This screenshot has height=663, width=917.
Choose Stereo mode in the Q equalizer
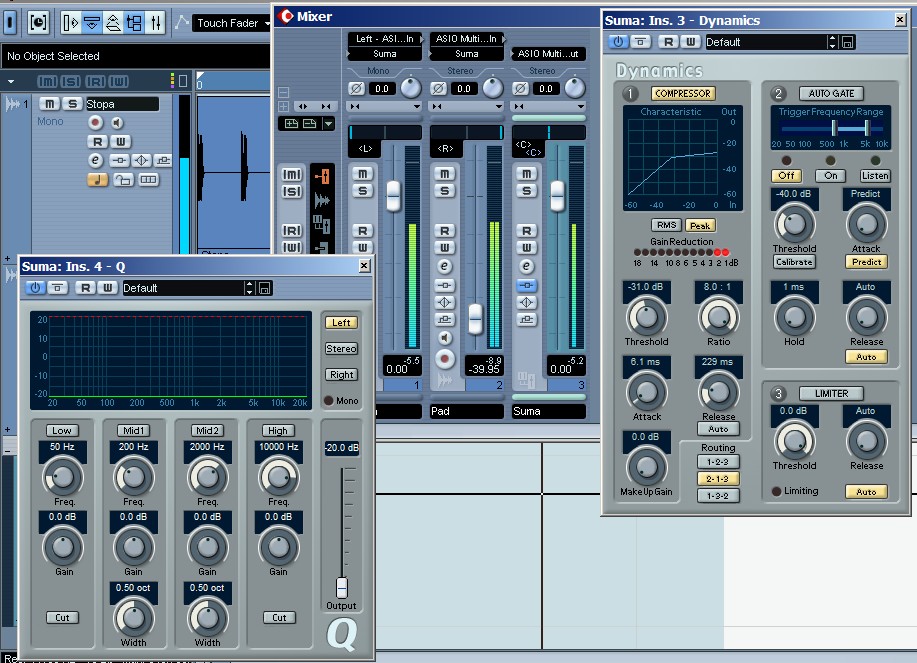(341, 349)
